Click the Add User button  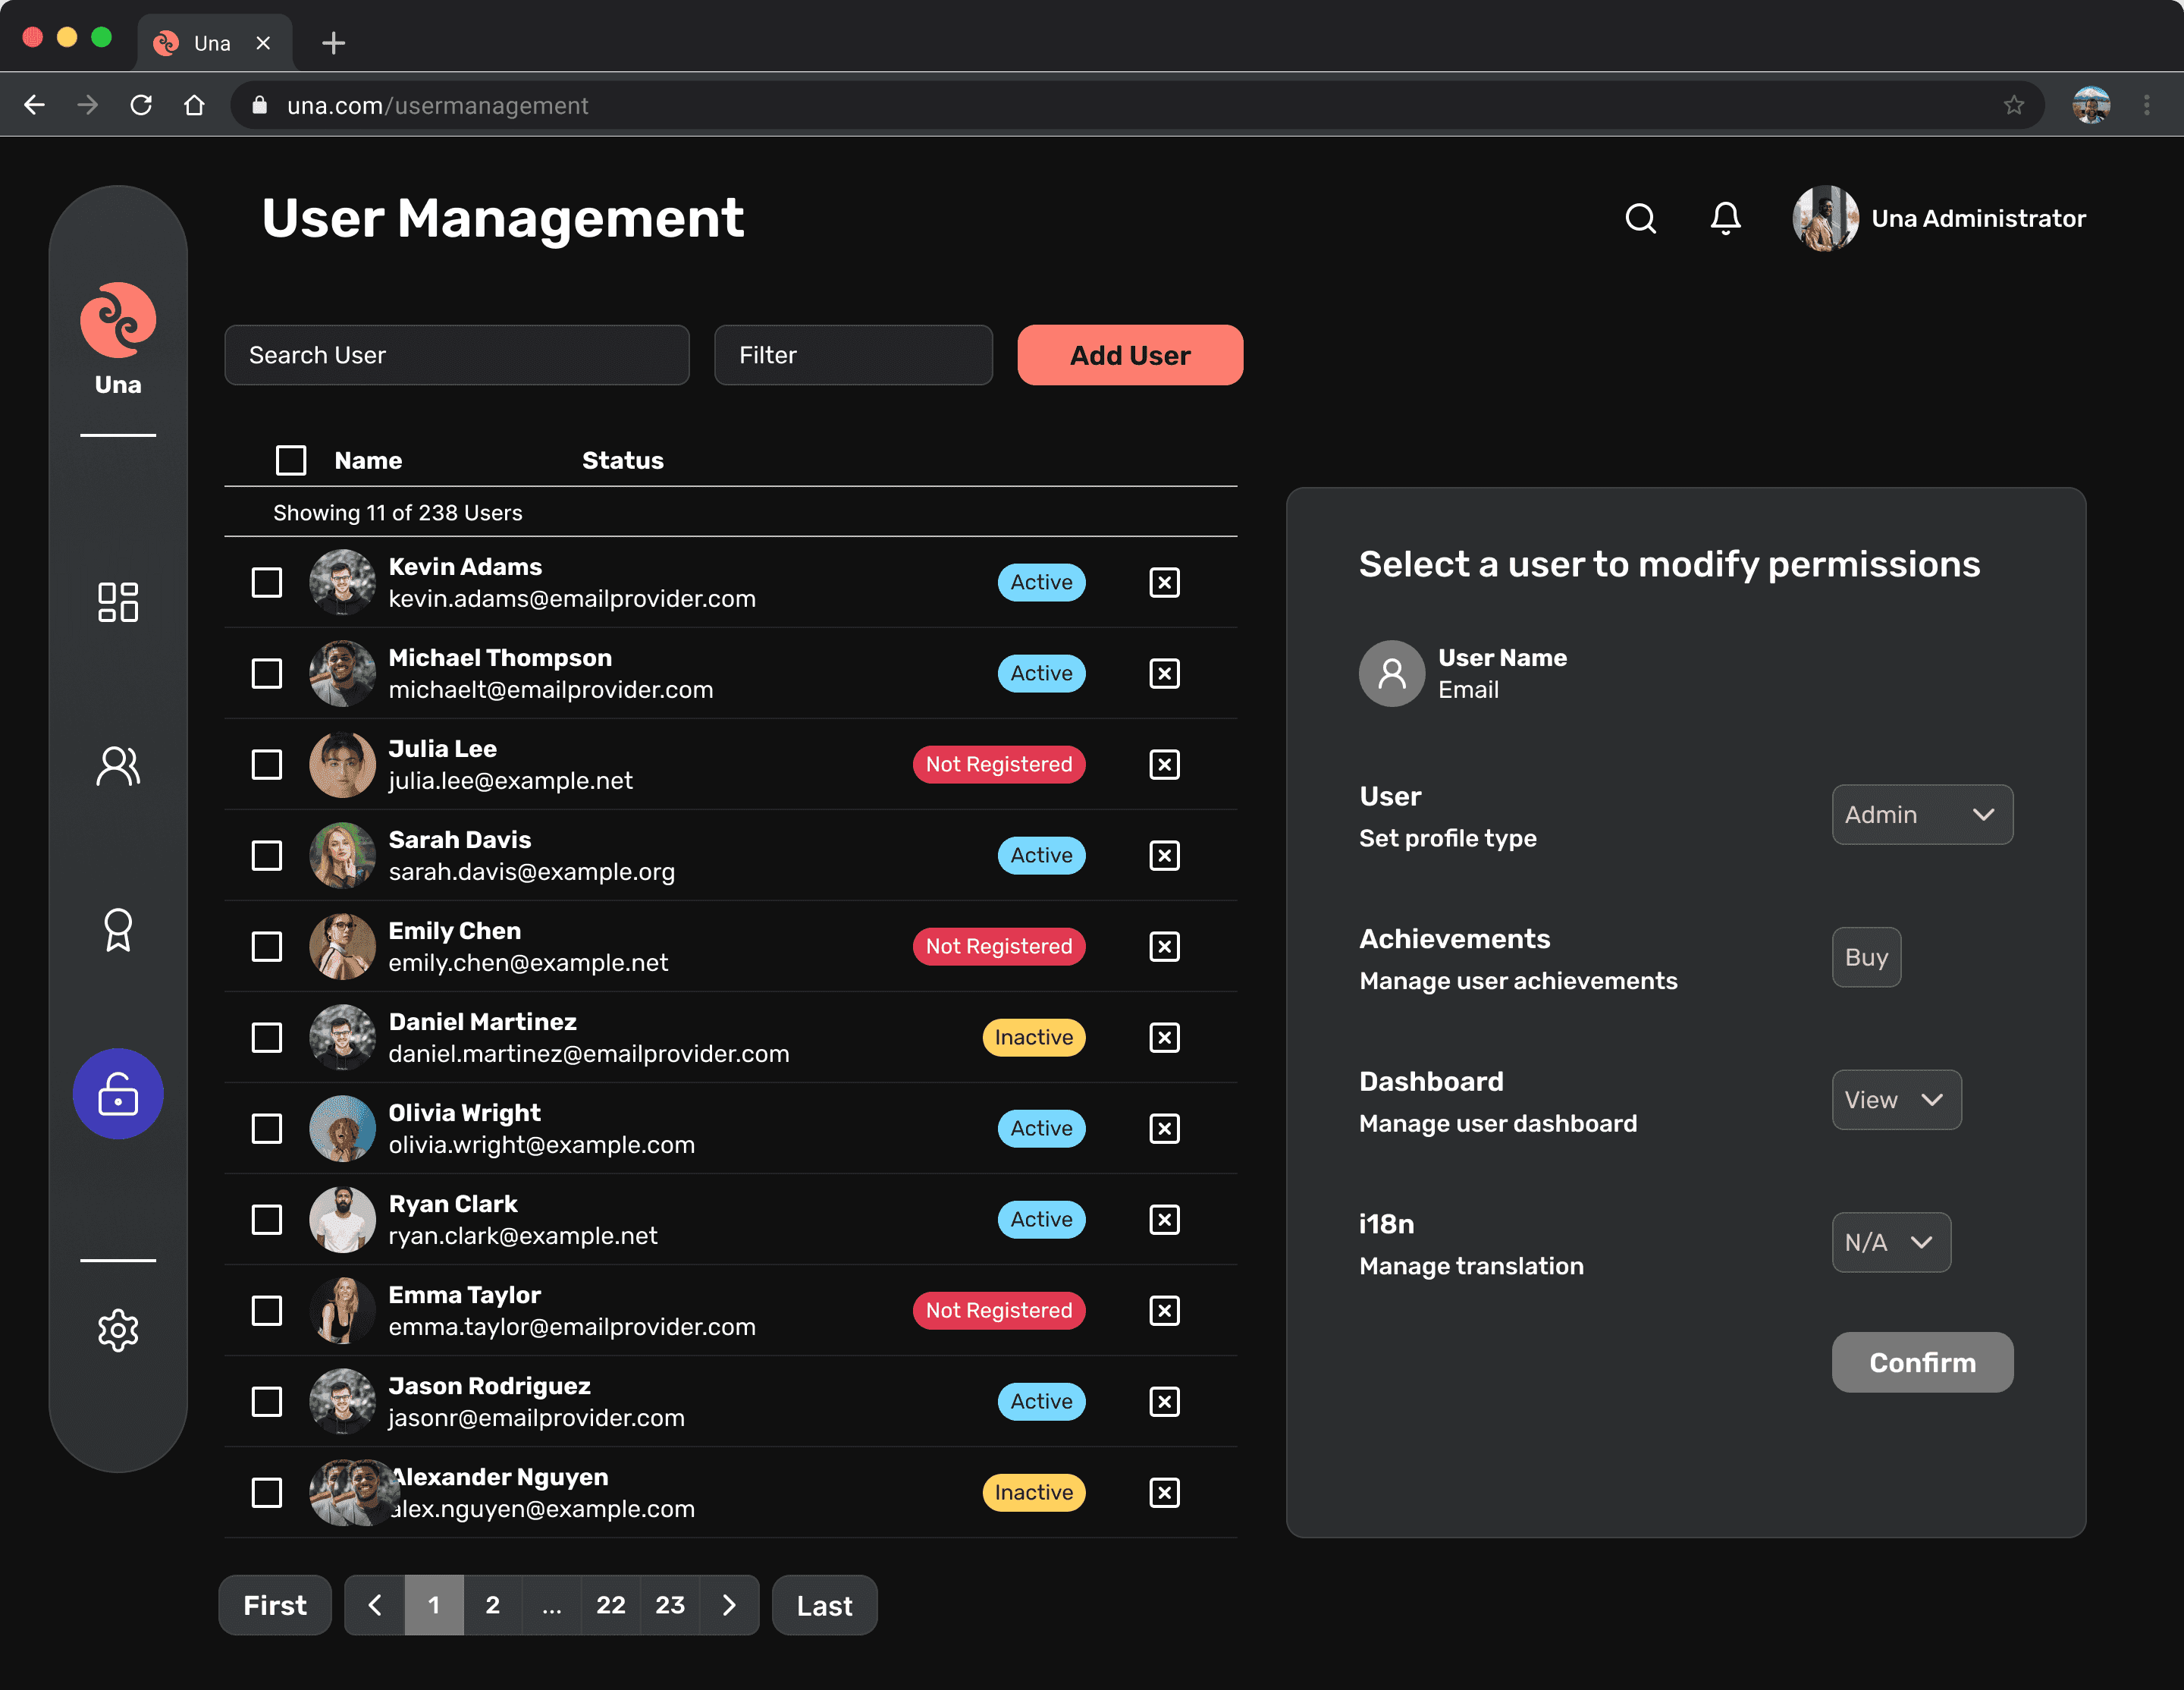coord(1129,355)
